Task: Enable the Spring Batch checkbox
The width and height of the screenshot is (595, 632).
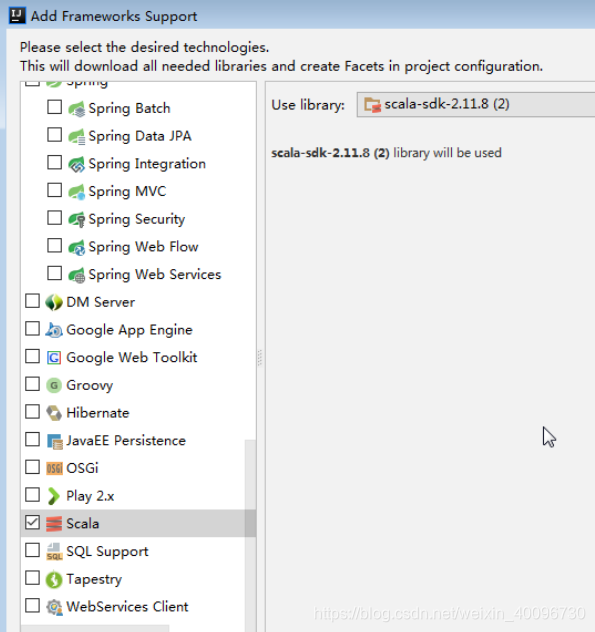Action: click(54, 108)
